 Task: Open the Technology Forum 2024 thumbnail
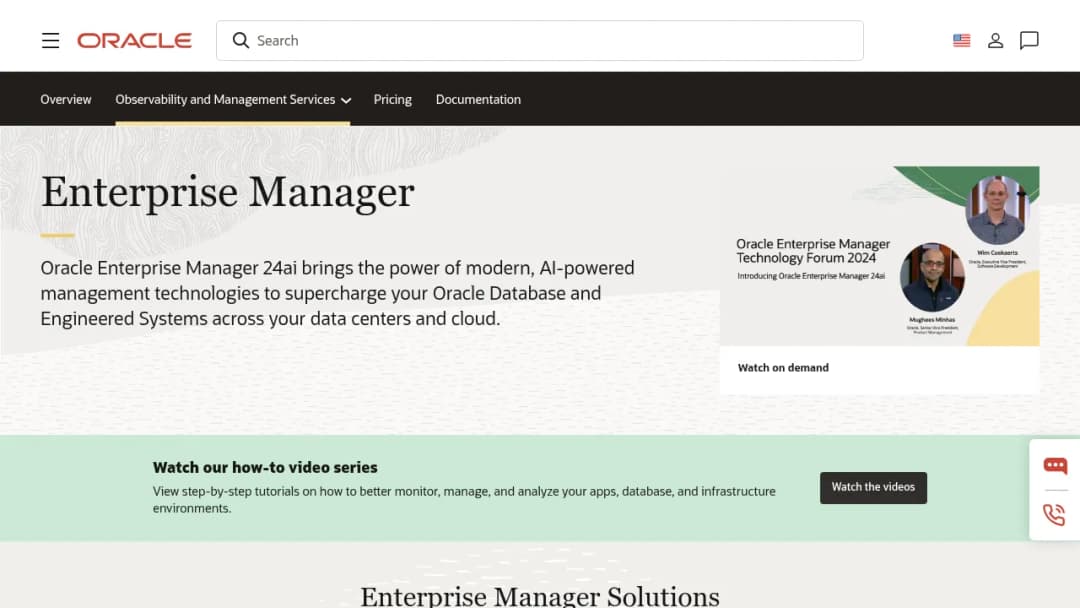coord(880,255)
